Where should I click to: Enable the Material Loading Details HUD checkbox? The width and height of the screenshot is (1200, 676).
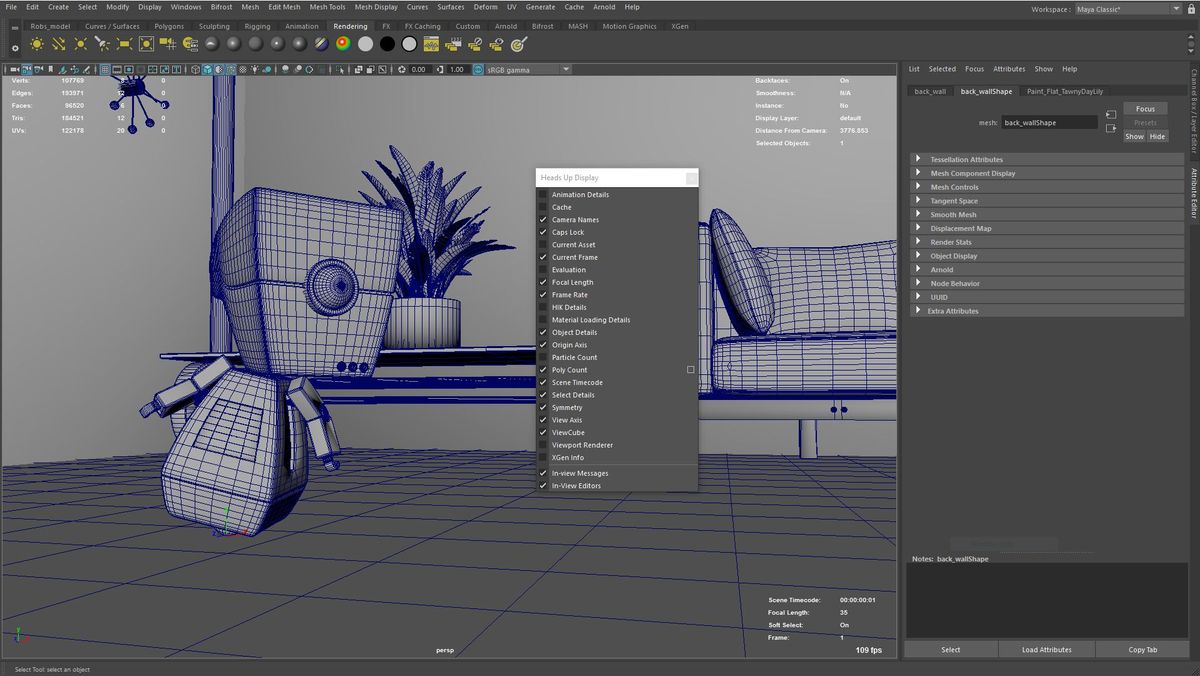pyautogui.click(x=542, y=320)
